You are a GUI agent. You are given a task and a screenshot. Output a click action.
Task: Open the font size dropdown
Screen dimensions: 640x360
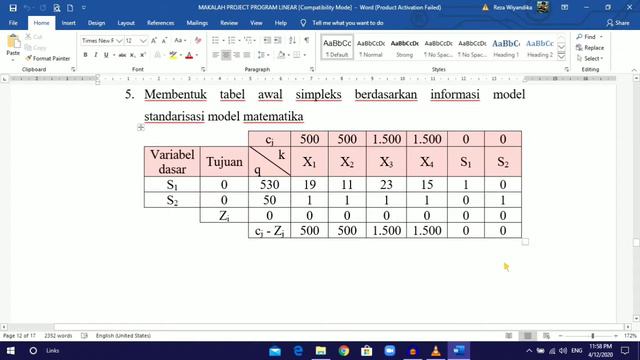click(x=143, y=40)
